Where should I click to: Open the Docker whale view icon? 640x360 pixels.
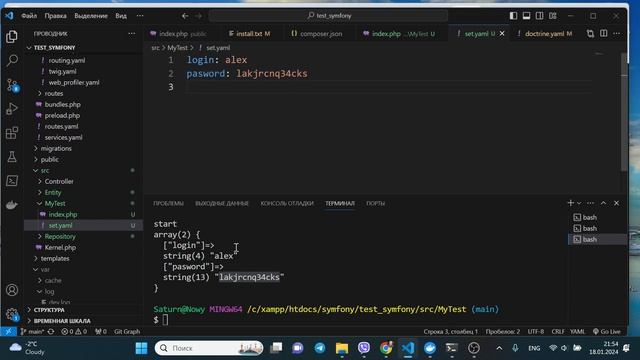coord(12,205)
